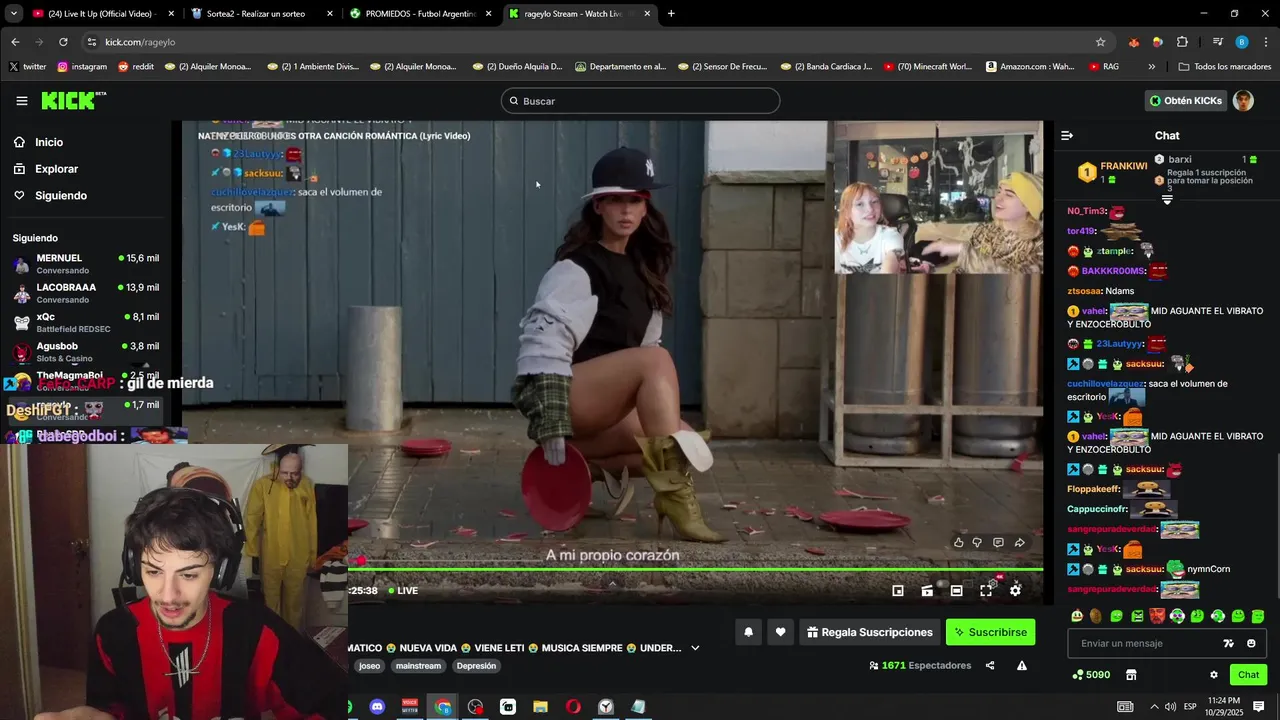Open Agusbob channel in following list

86,352
